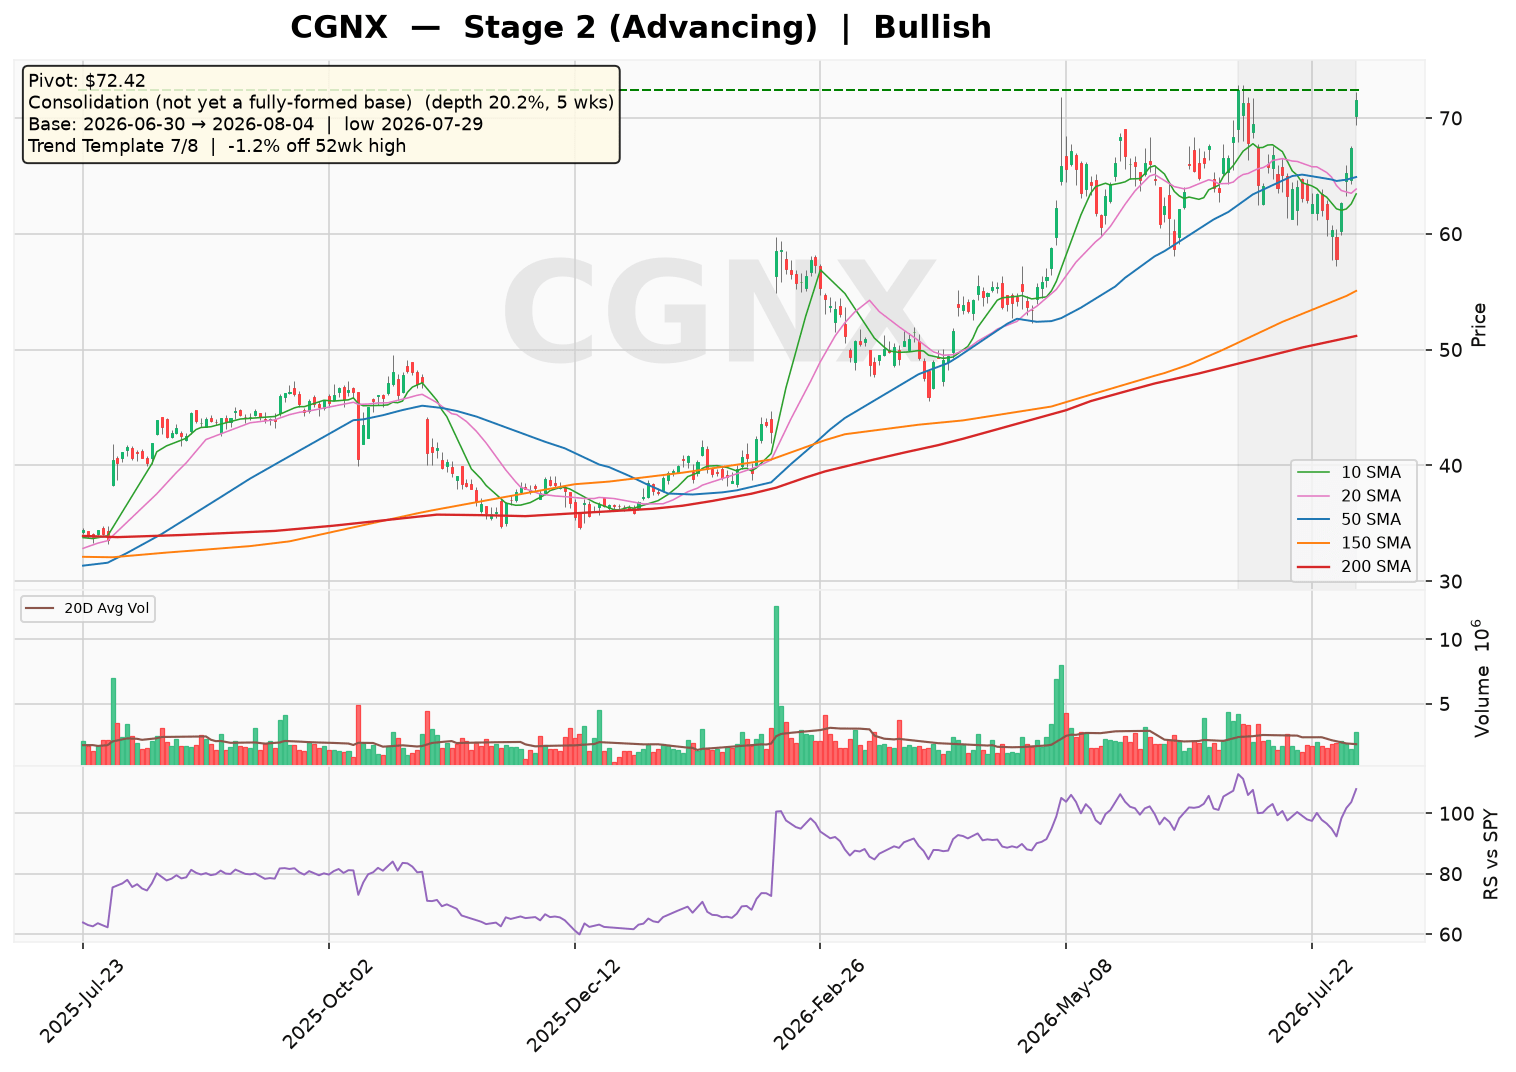Click the "RS vs SPY" axis label
Image resolution: width=1516 pixels, height=1072 pixels.
click(1491, 853)
